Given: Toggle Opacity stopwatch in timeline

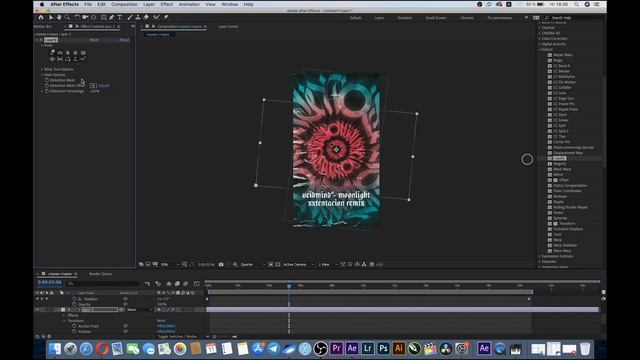Looking at the screenshot, I should pyautogui.click(x=74, y=304).
